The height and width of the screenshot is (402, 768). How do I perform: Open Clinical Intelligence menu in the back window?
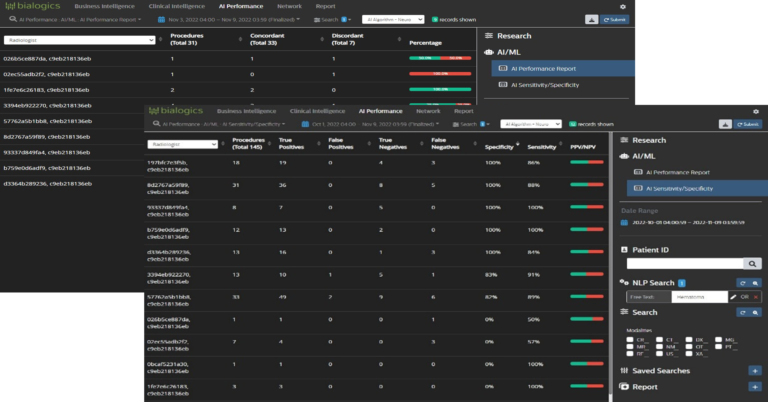point(176,6)
